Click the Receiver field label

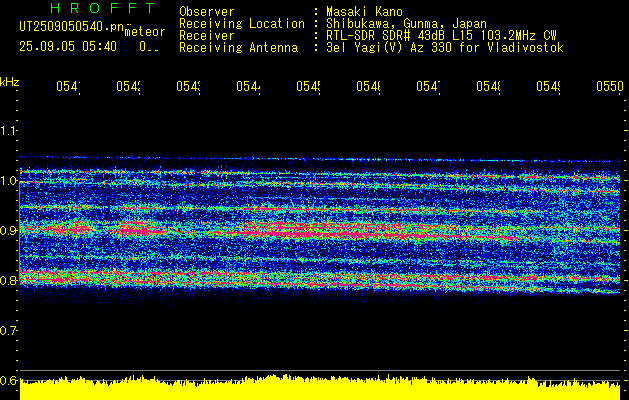point(207,36)
